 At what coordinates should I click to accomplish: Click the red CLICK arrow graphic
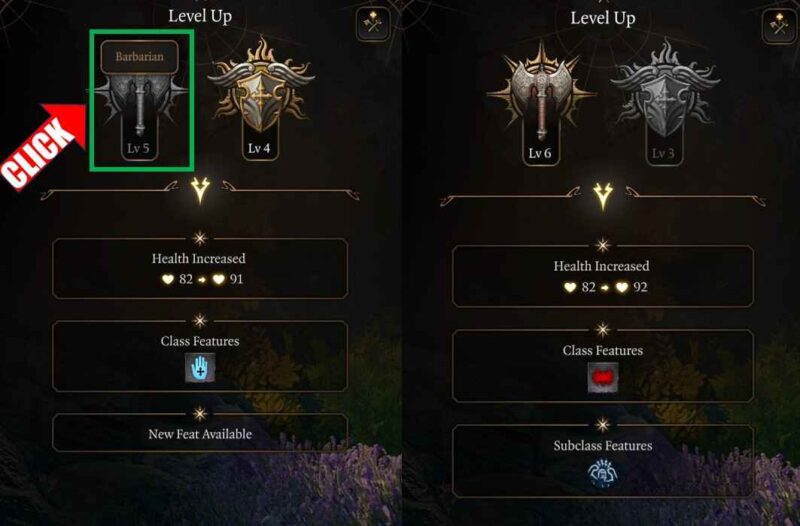43,145
